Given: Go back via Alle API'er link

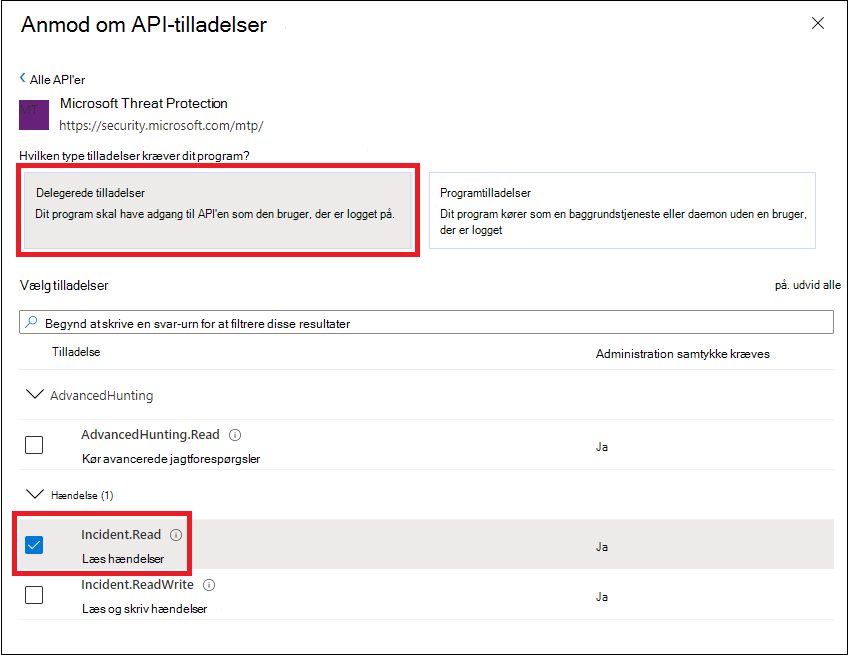Looking at the screenshot, I should (x=57, y=80).
